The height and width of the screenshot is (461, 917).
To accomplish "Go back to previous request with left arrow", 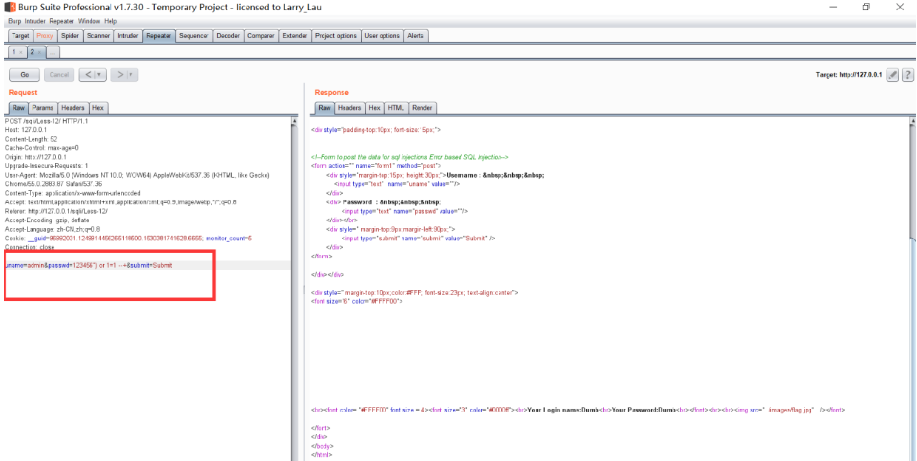I will click(x=88, y=75).
